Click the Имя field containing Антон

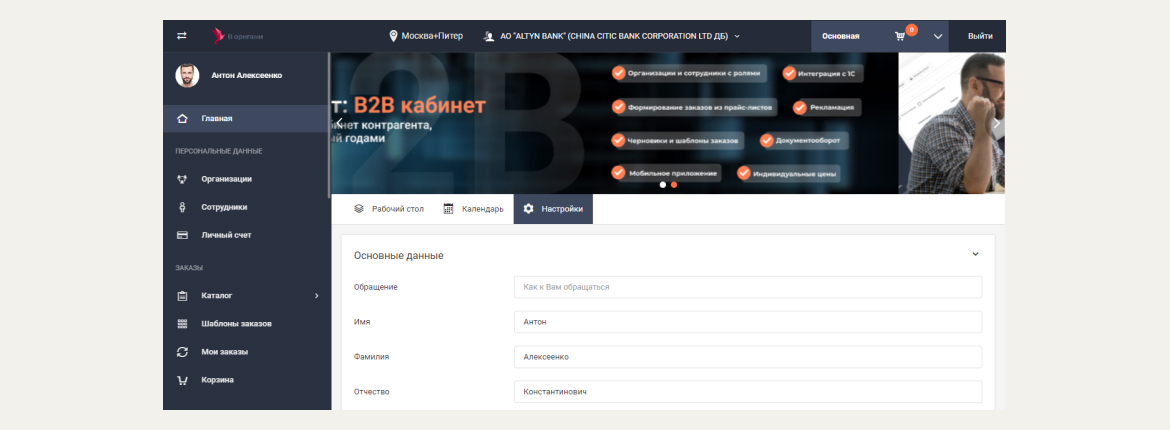tap(748, 322)
